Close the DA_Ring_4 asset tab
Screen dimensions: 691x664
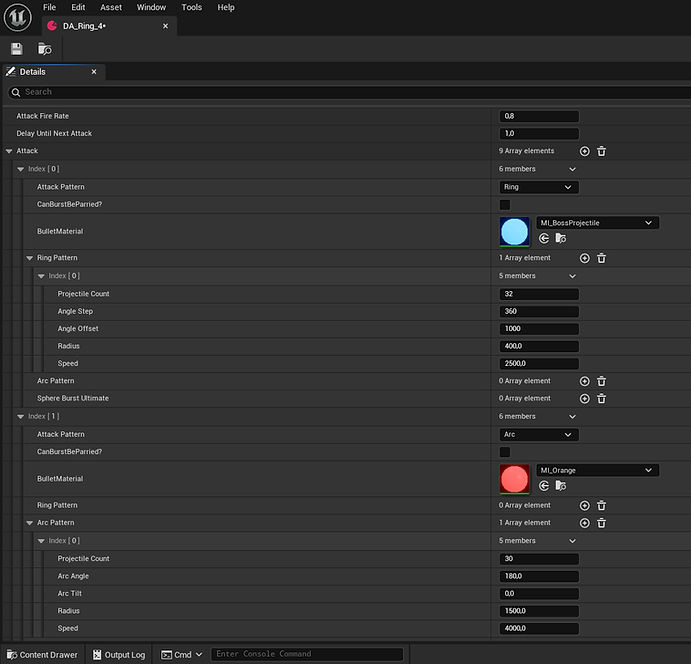[x=165, y=26]
